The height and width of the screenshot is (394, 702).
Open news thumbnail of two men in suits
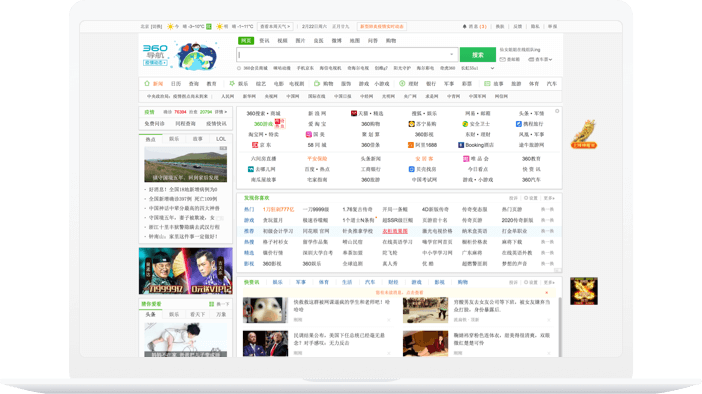point(265,343)
